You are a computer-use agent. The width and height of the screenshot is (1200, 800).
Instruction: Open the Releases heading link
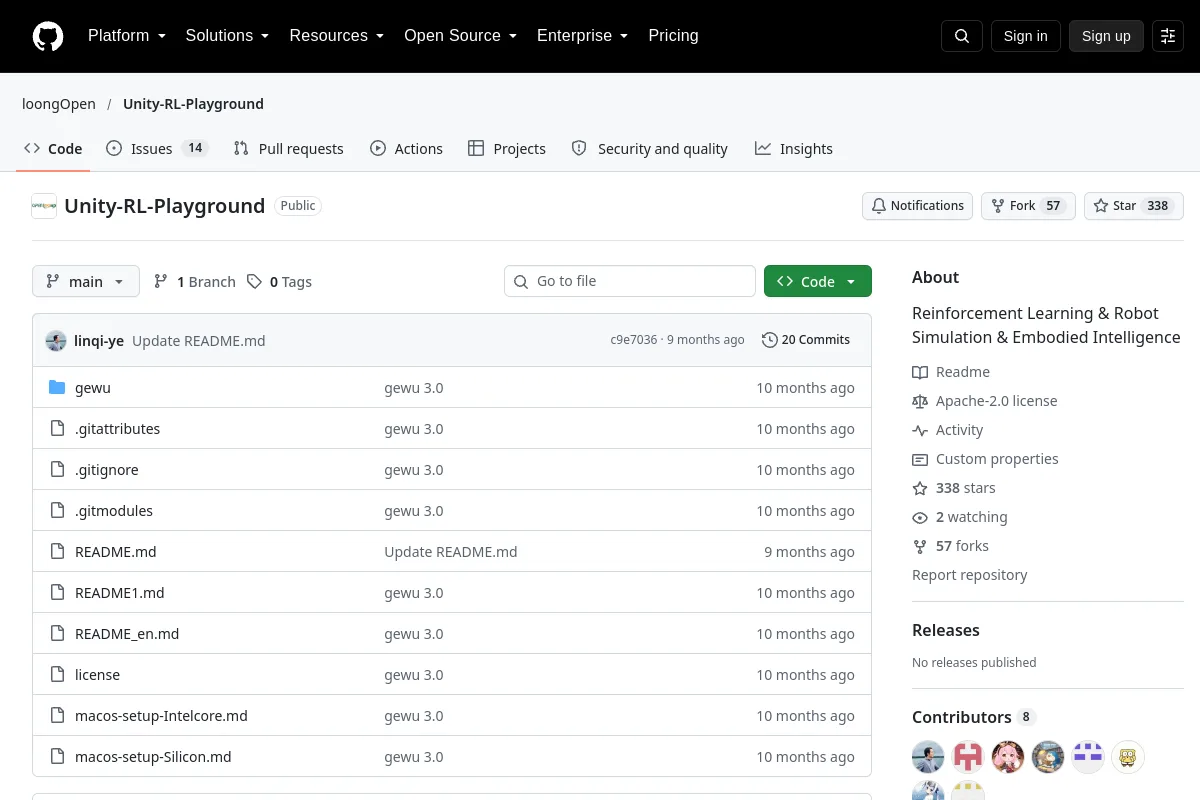coord(946,630)
